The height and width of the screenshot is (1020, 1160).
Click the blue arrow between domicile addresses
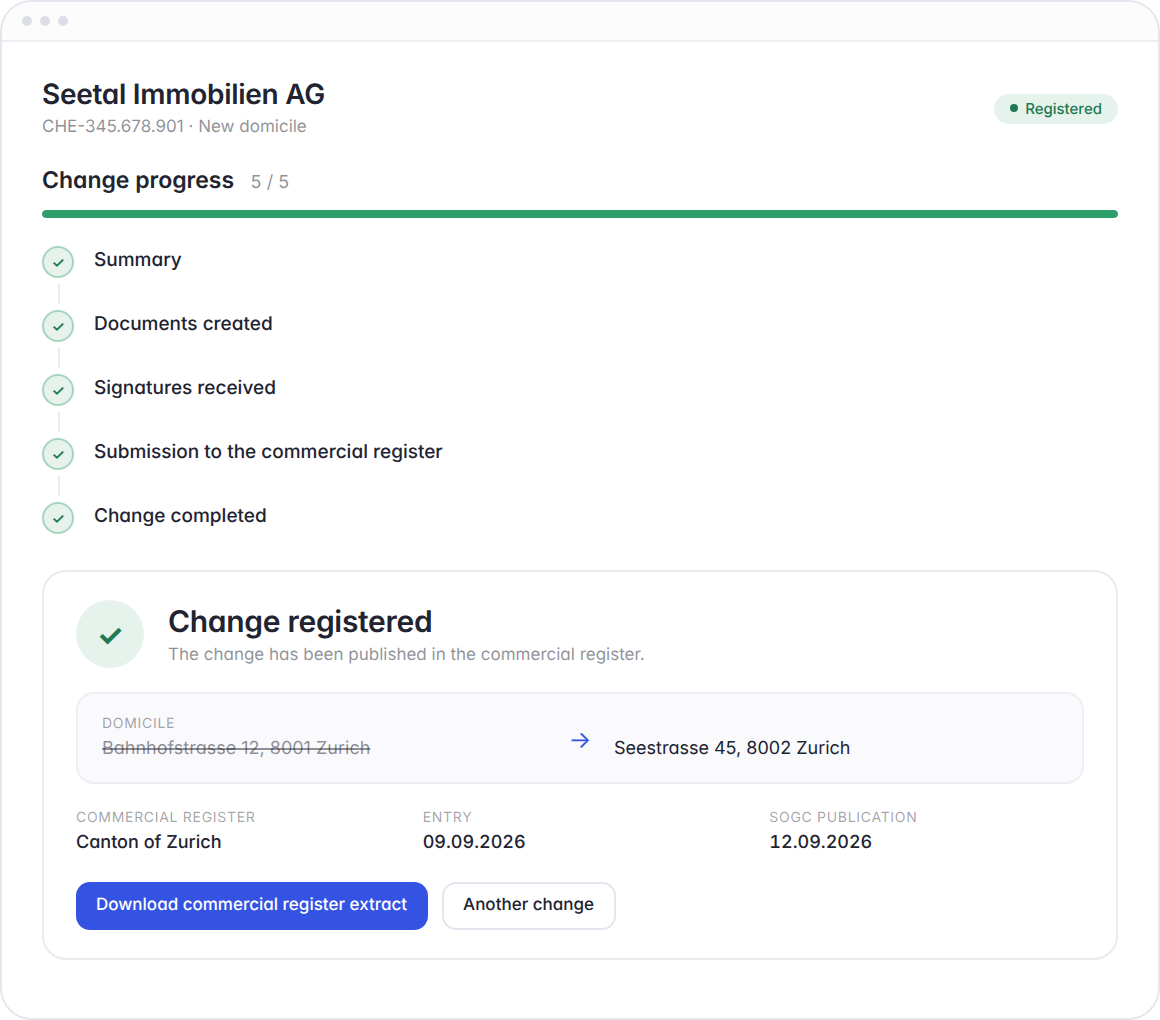tap(581, 740)
